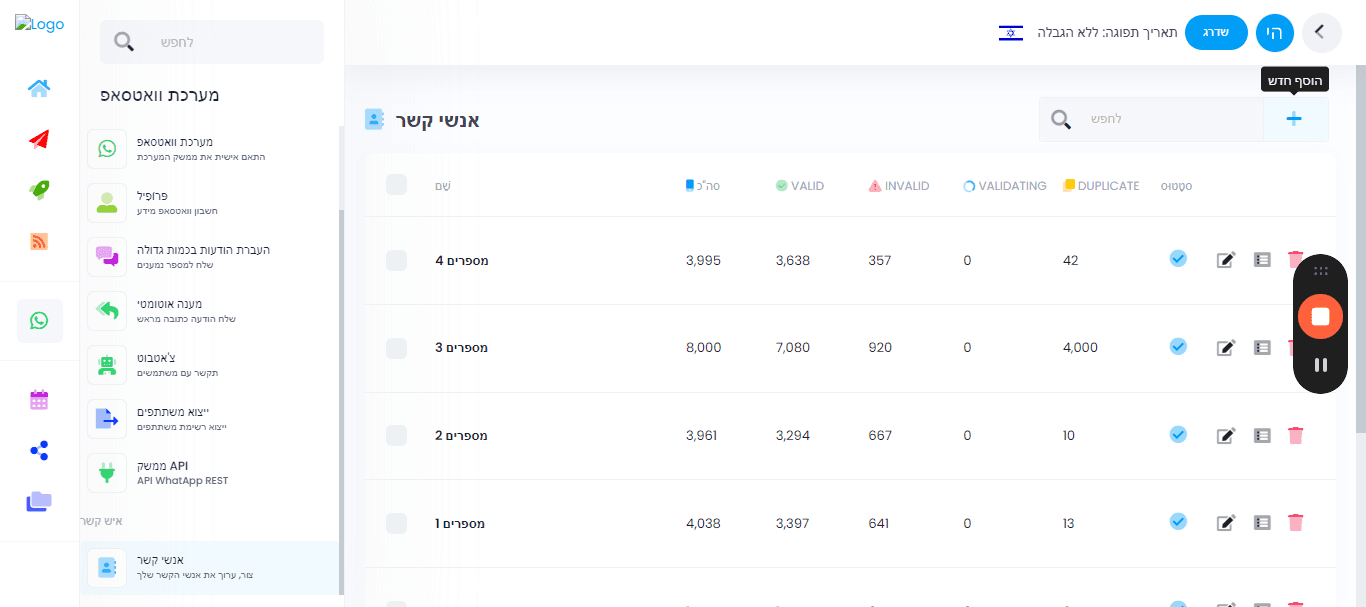Open list view for מספרים 4
The width and height of the screenshot is (1366, 607).
[x=1262, y=259]
